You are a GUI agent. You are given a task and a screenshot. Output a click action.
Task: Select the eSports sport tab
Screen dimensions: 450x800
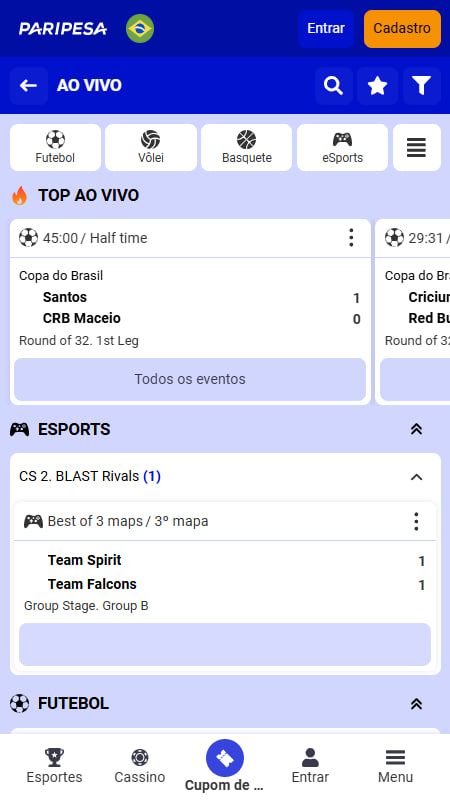tap(342, 147)
